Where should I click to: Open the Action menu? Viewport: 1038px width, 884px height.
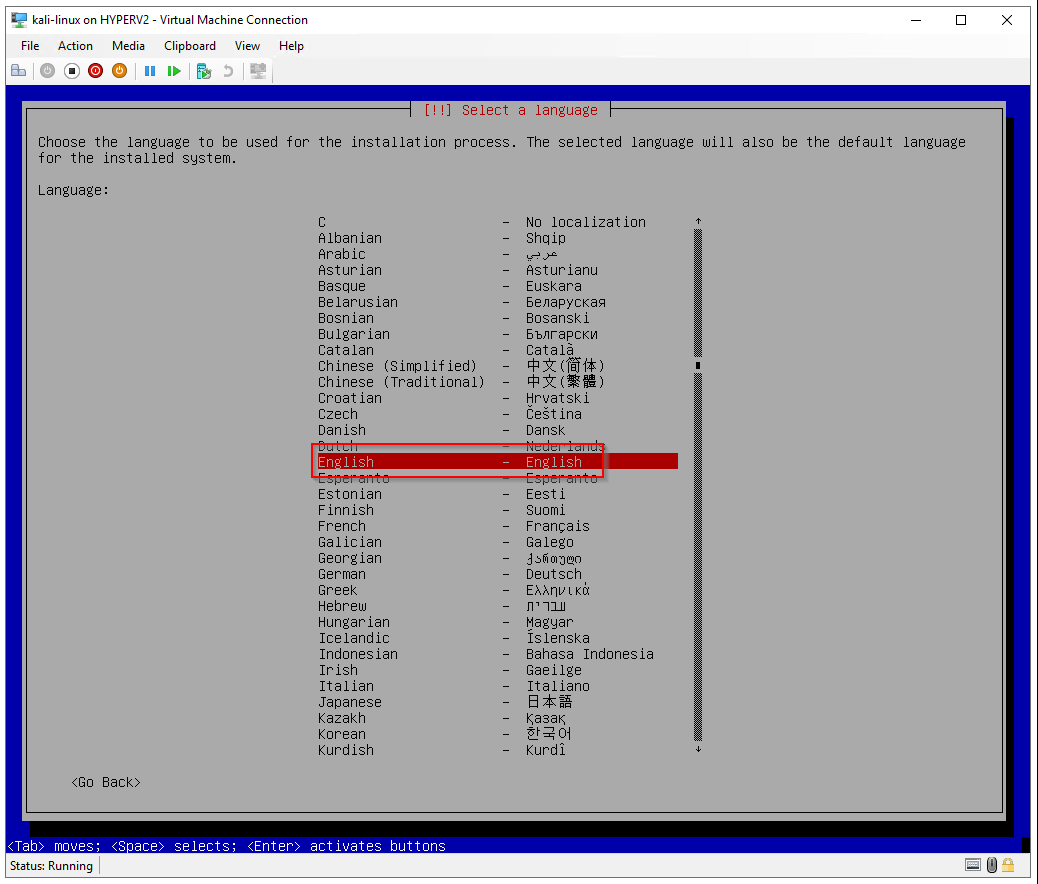pyautogui.click(x=75, y=46)
